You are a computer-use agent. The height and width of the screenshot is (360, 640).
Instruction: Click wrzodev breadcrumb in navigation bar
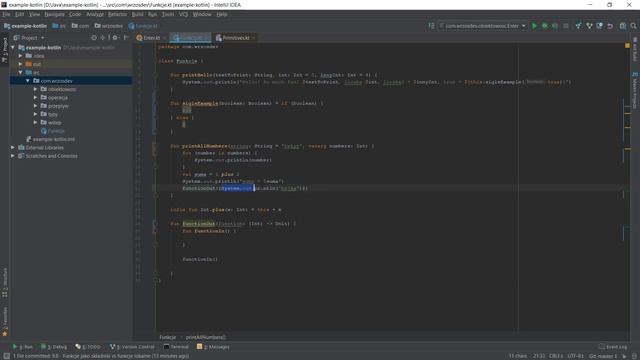(109, 26)
